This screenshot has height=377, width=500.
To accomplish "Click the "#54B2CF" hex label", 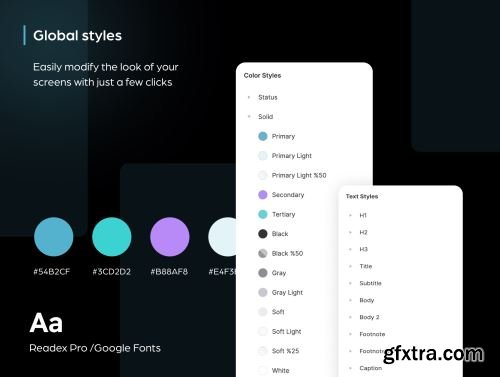I will tap(52, 272).
